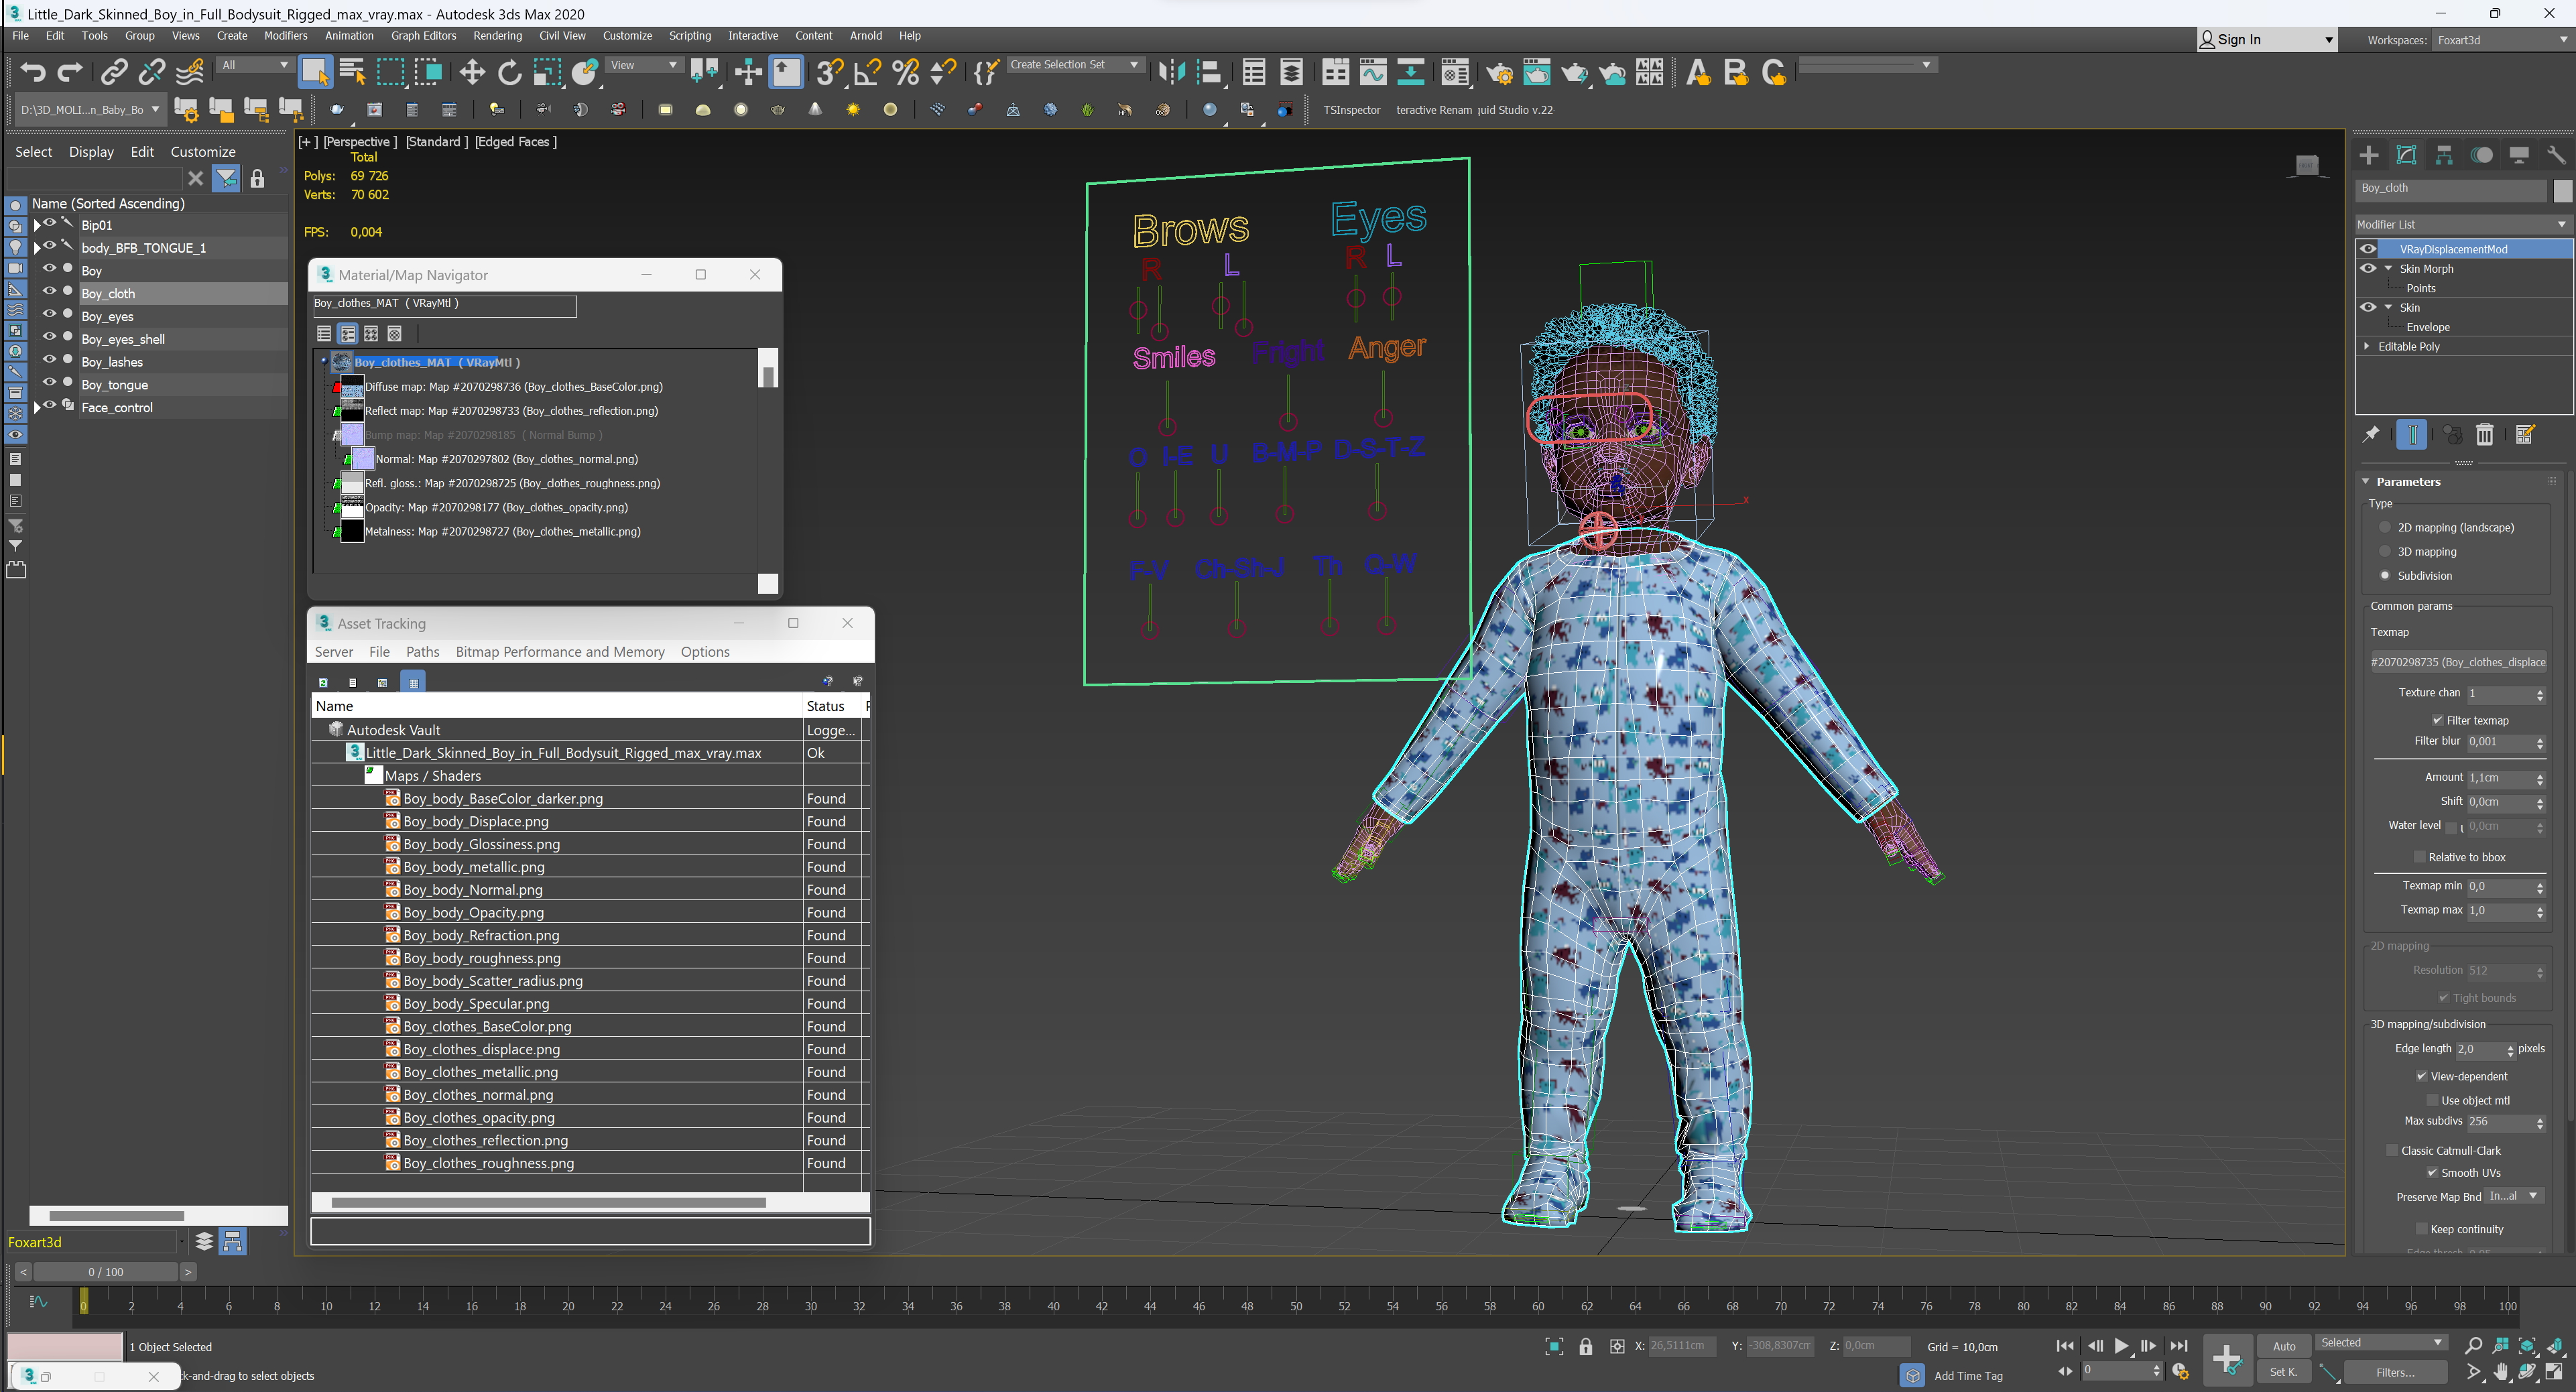Choose the Select and Rotate tool
This screenshot has width=2576, height=1392.
pyautogui.click(x=509, y=72)
